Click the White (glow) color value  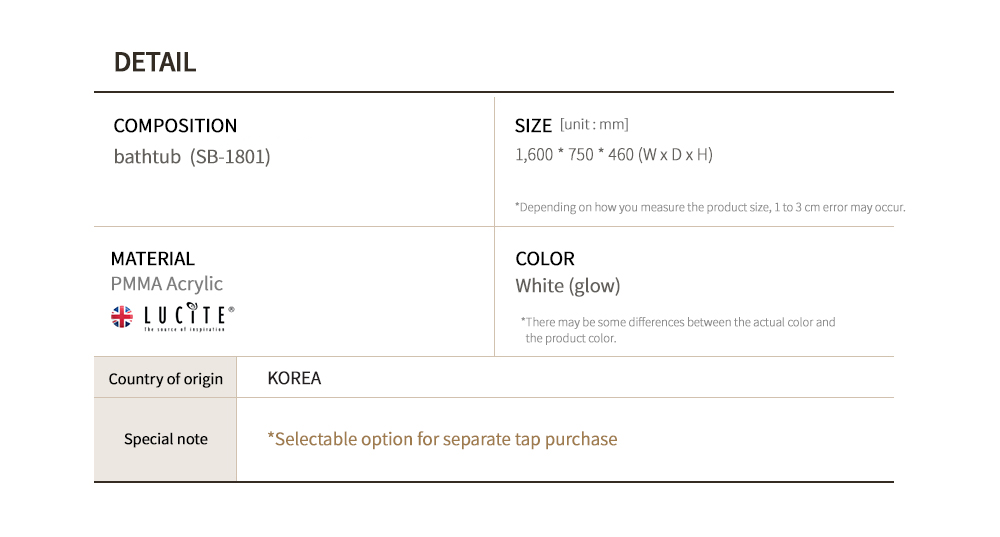(x=568, y=286)
